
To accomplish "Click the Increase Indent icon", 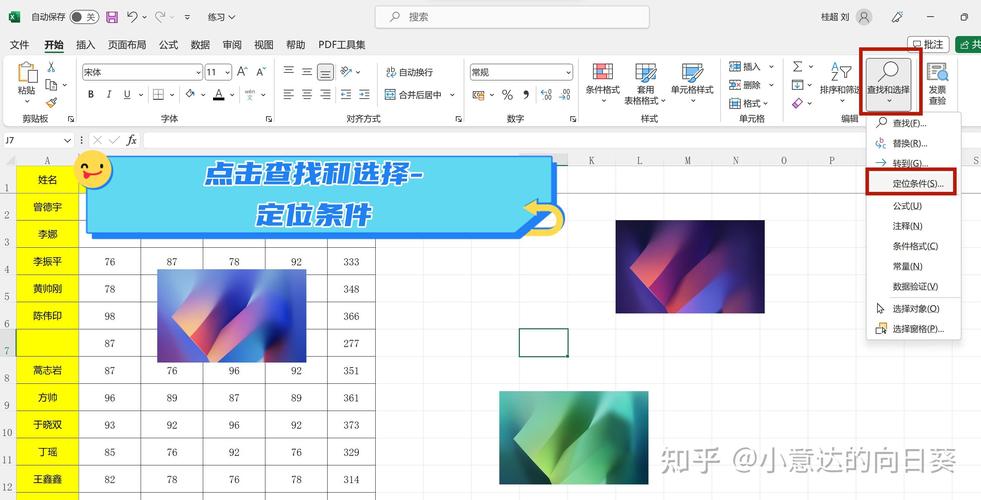I will point(364,94).
